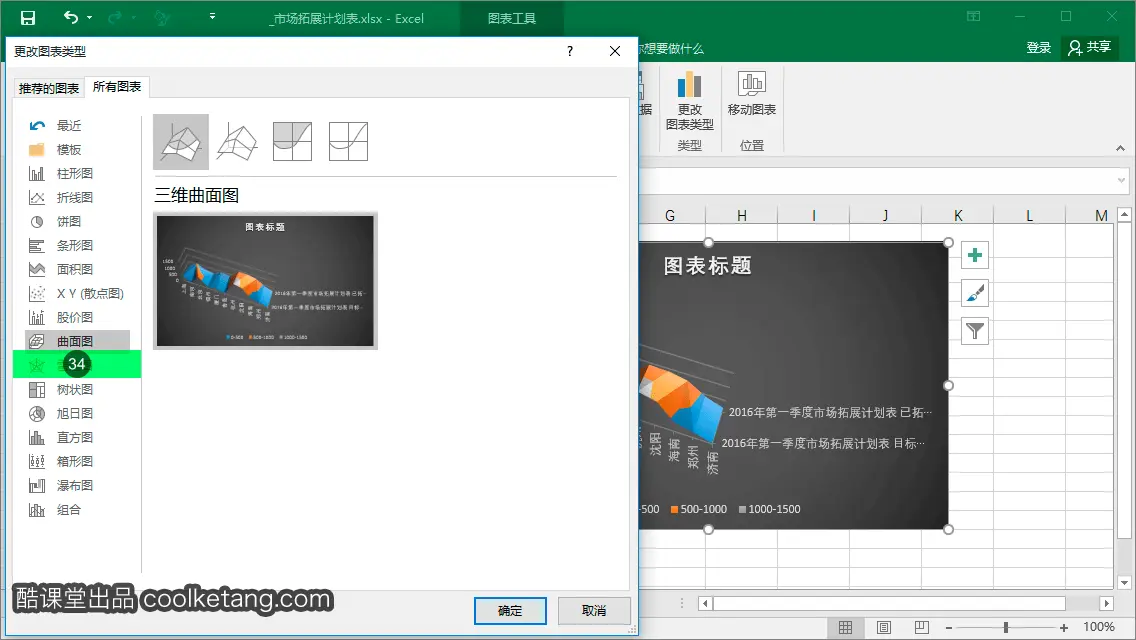1136x640 pixels.
Task: Click the vertical scrollbar up arrow
Action: click(1124, 214)
